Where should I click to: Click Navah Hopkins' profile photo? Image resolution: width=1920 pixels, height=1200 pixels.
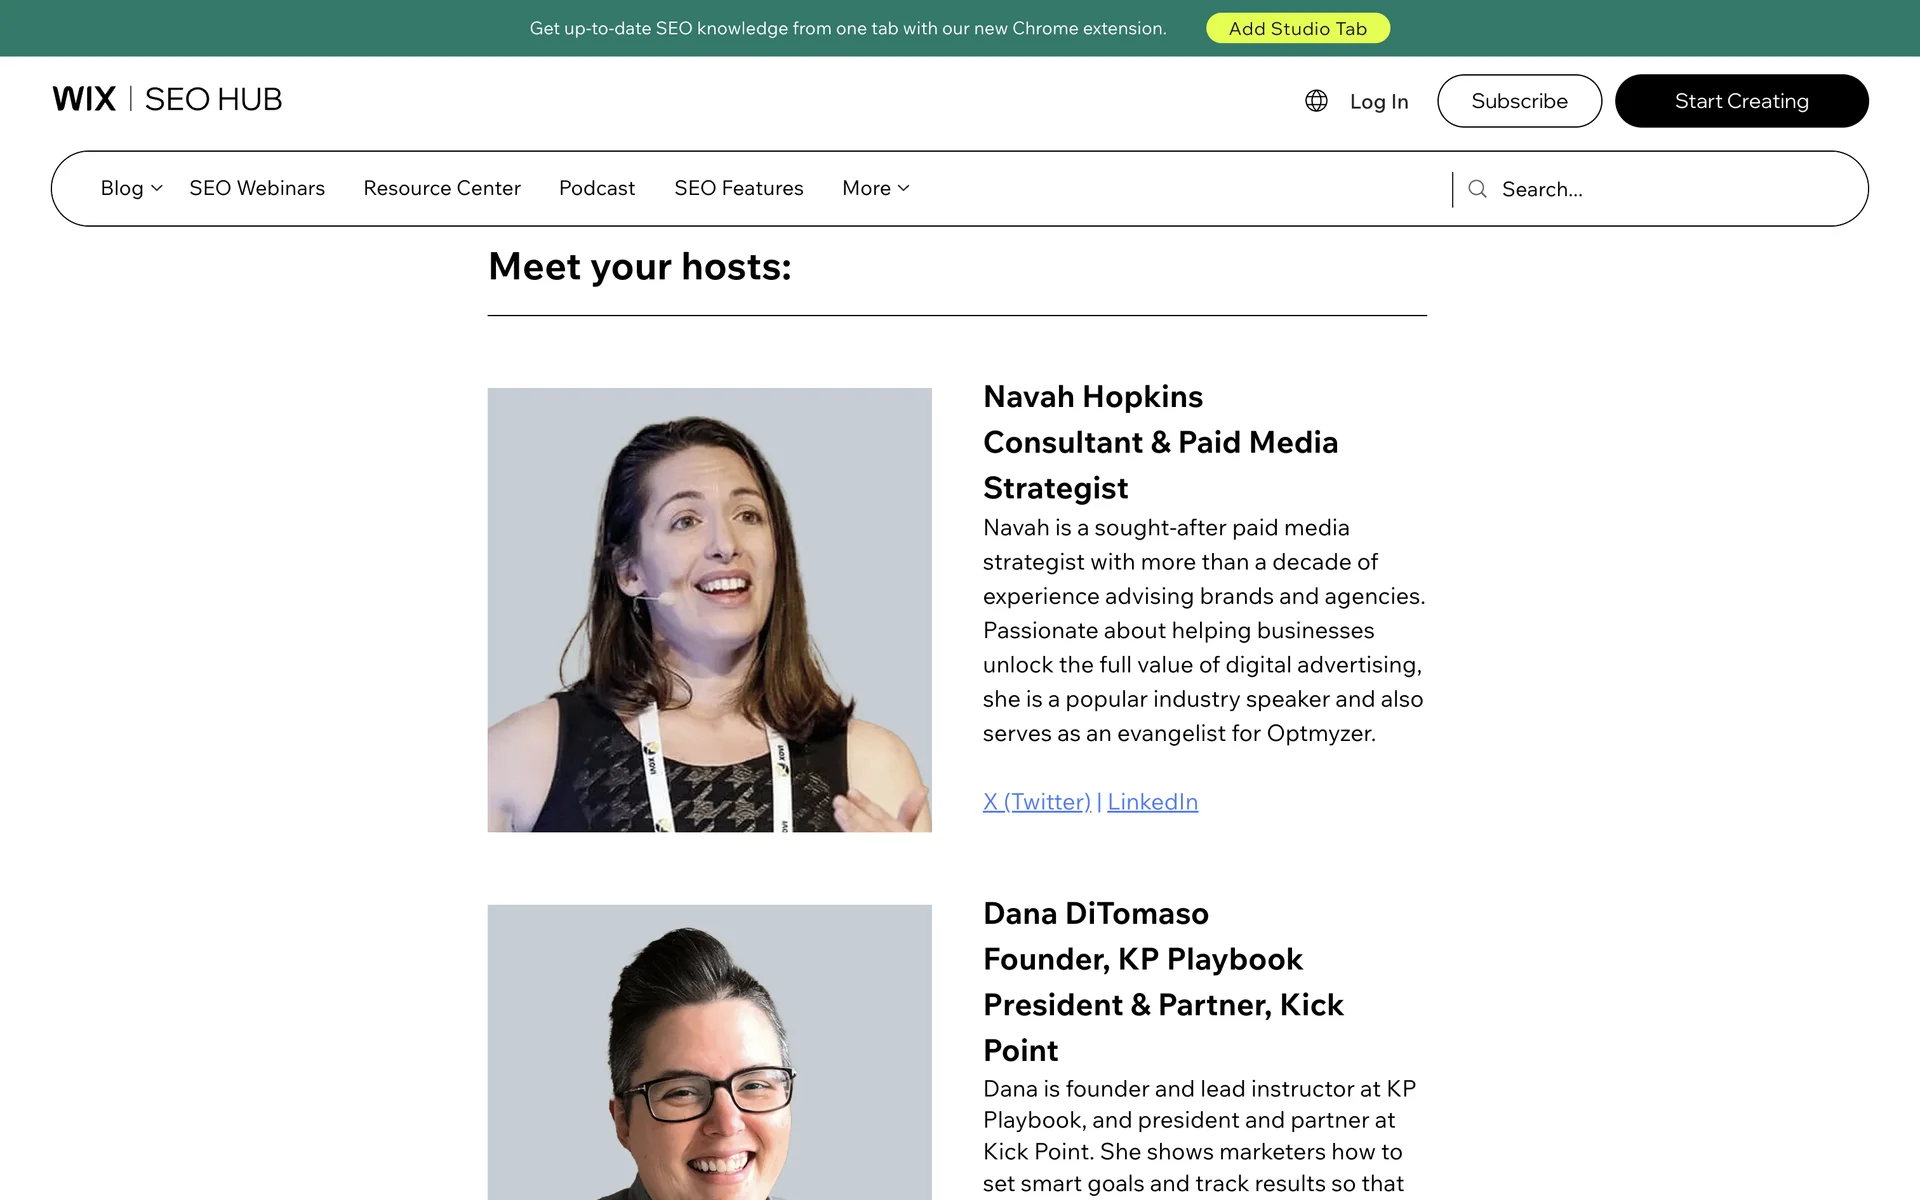709,610
